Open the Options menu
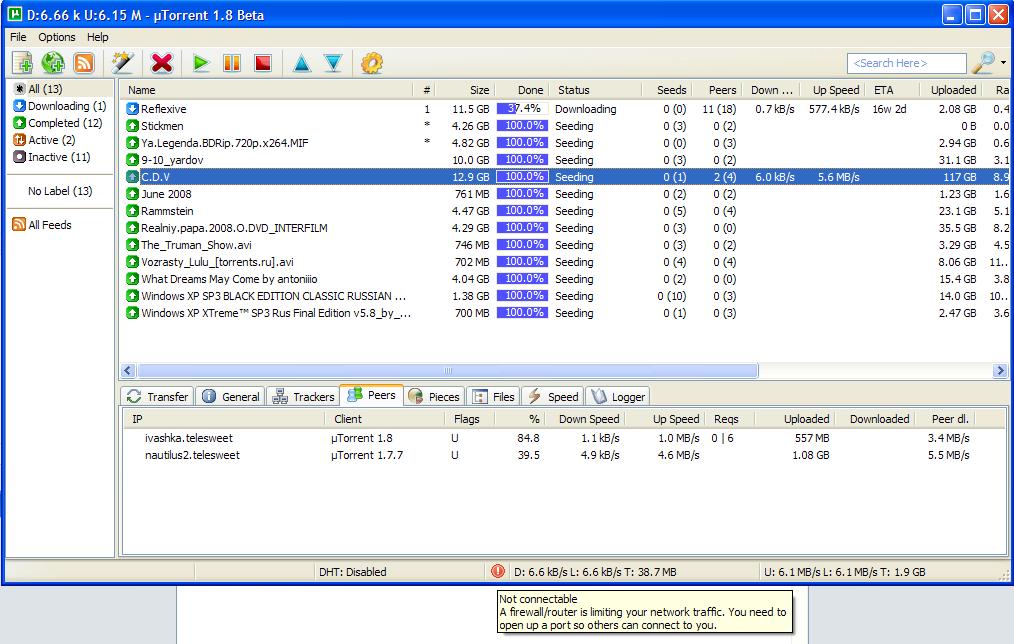 click(57, 37)
